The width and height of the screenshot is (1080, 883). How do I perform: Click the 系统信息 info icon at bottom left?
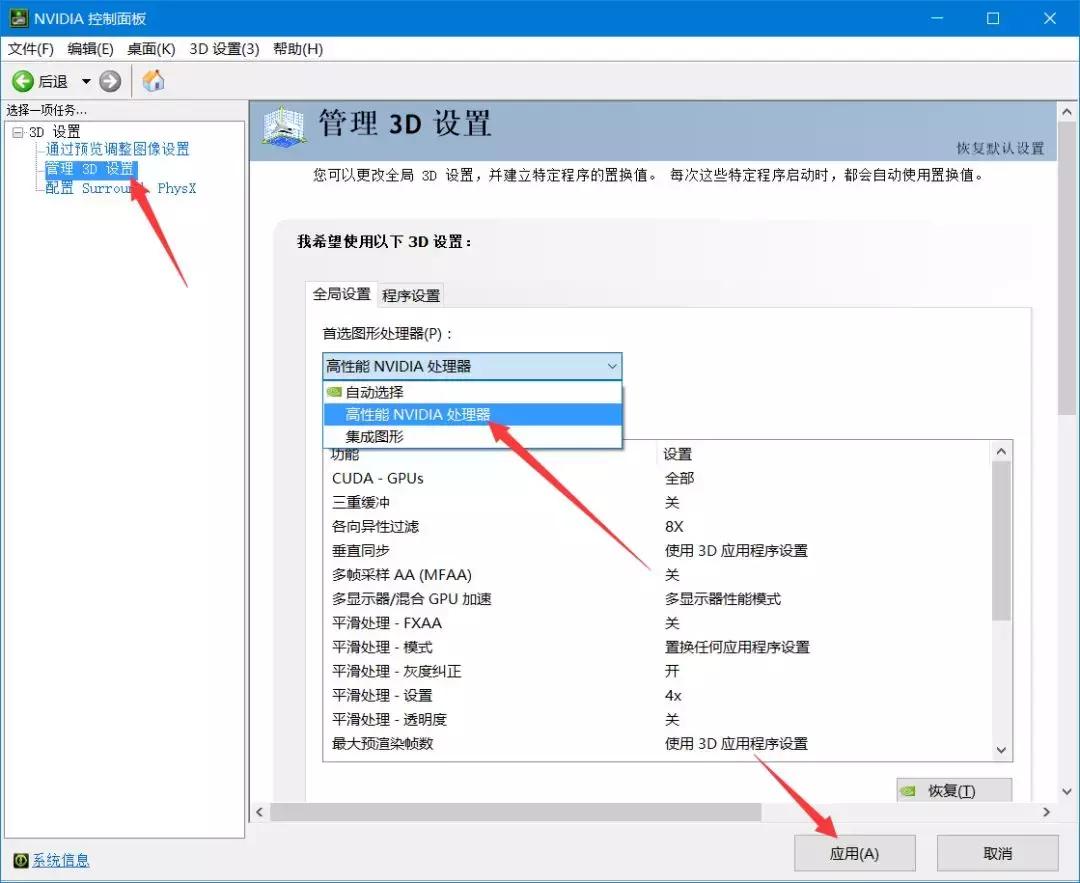(21, 860)
